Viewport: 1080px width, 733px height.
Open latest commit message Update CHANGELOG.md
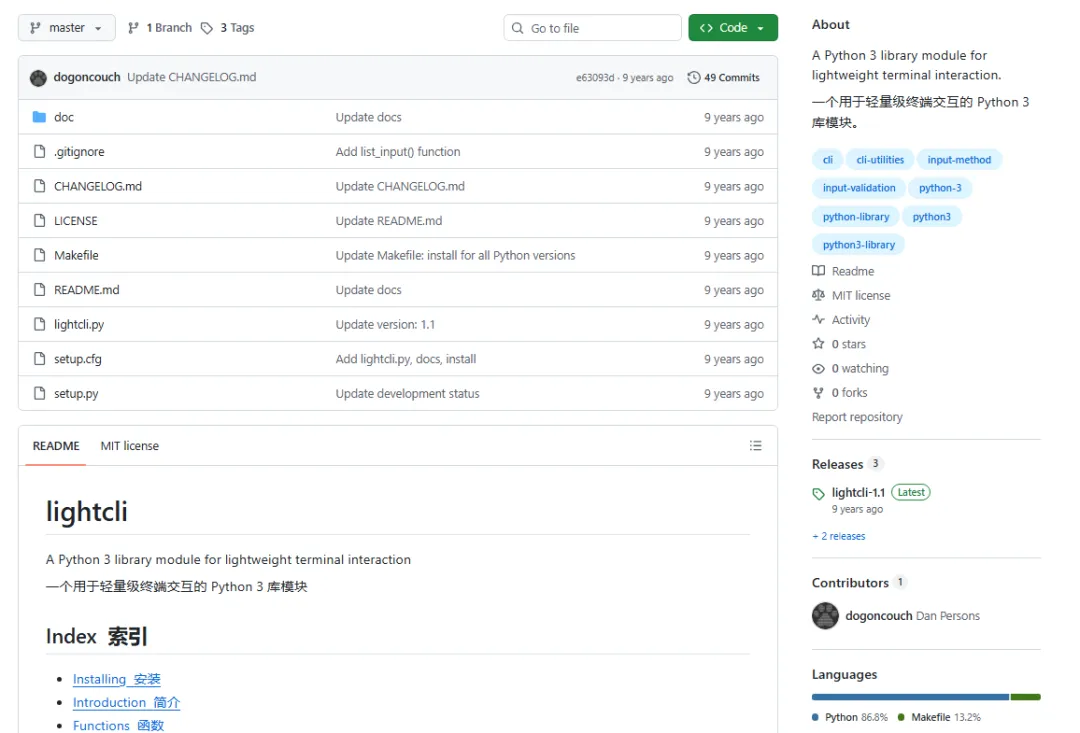click(191, 77)
